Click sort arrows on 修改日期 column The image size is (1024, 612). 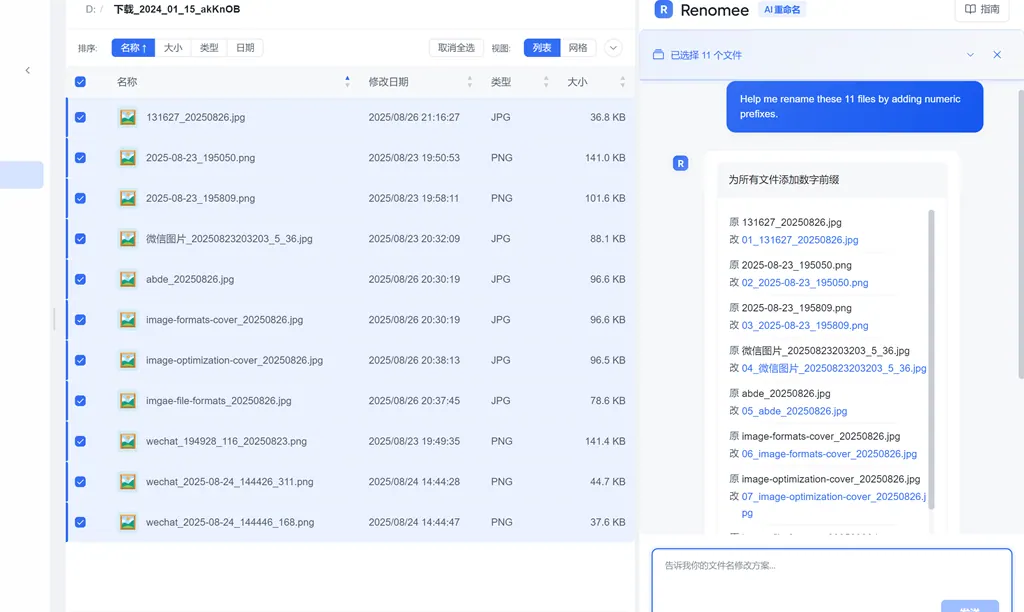point(470,82)
